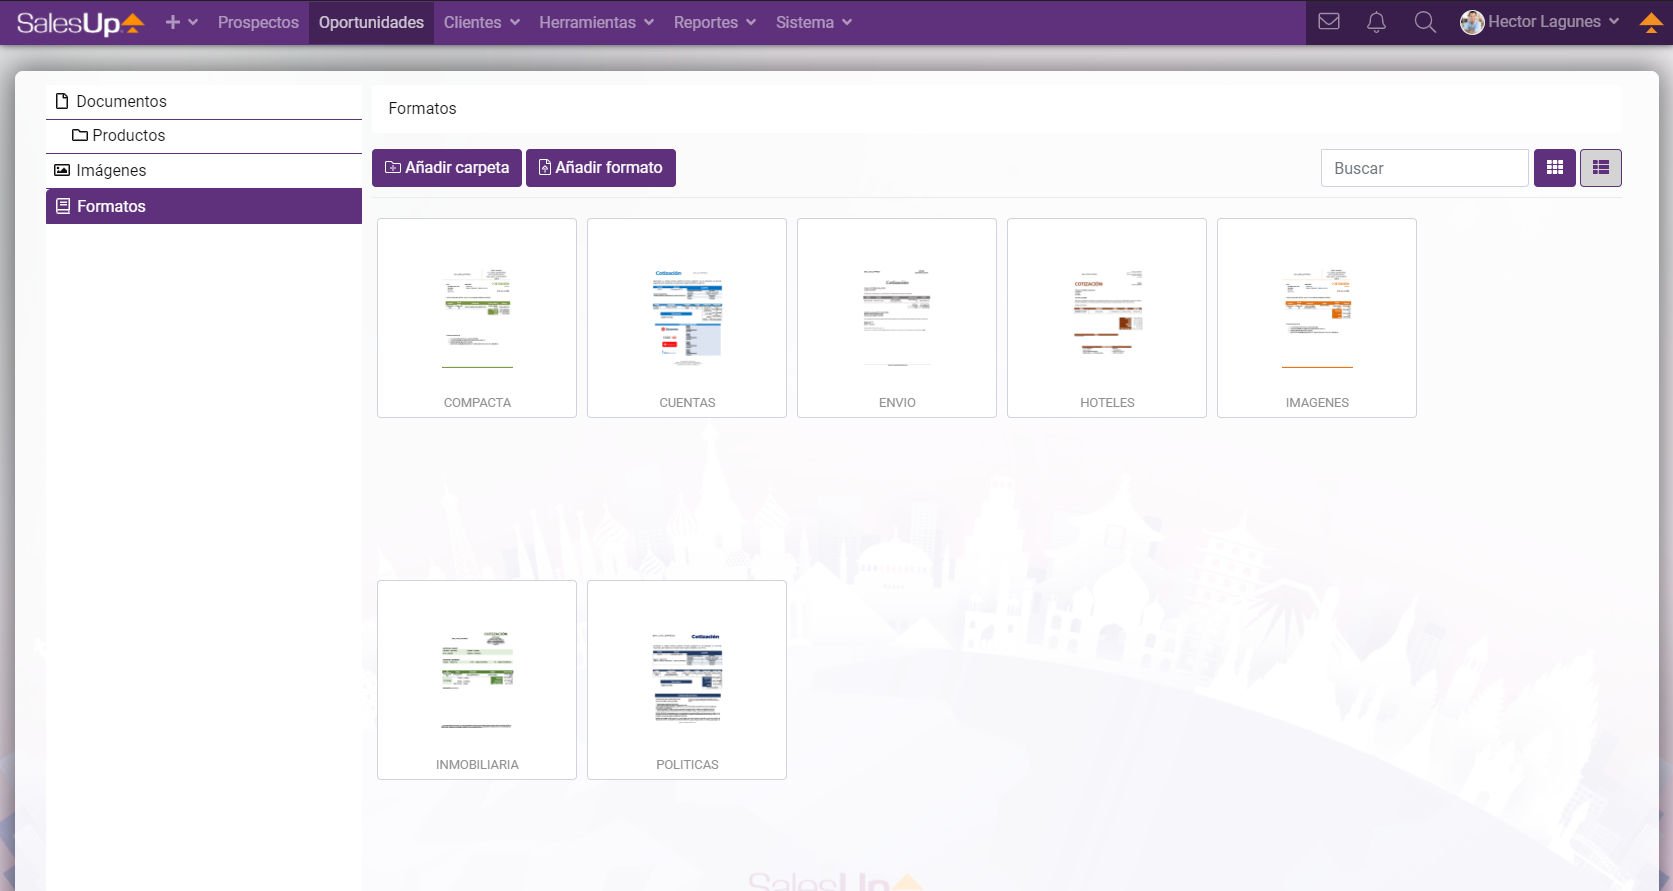This screenshot has width=1673, height=891.
Task: Open the mail envelope icon
Action: click(1328, 22)
